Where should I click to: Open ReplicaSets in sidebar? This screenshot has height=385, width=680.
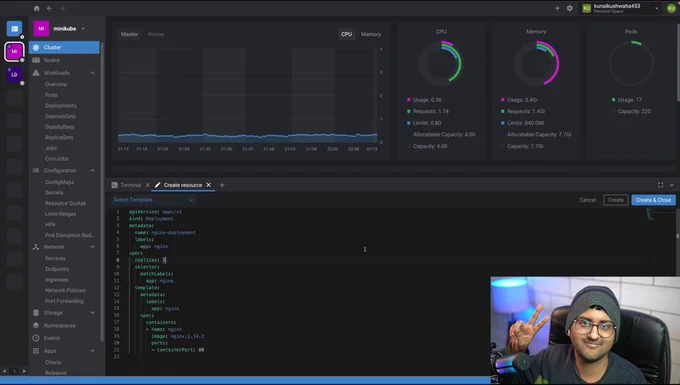coord(59,137)
